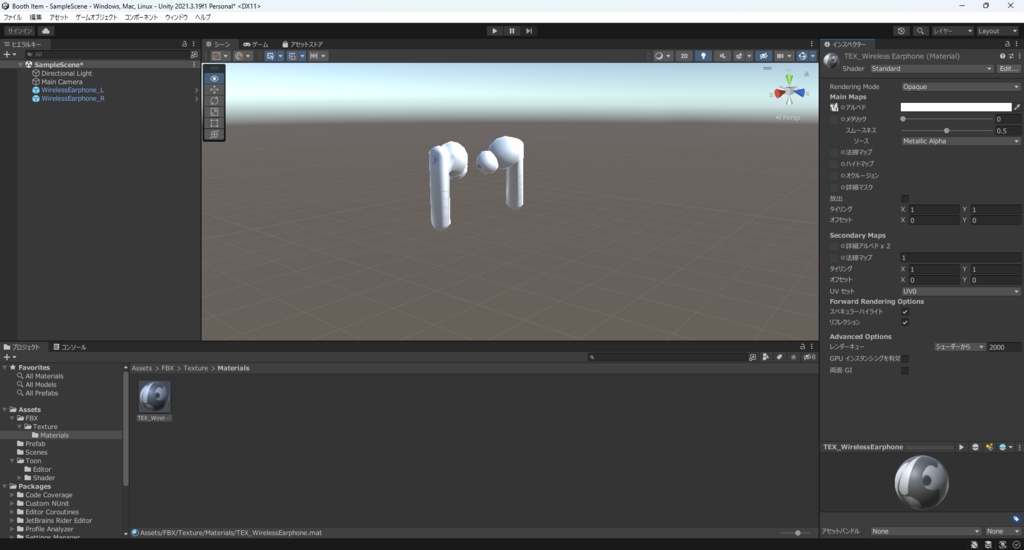Click the inspector help question-mark icon
Image resolution: width=1024 pixels, height=550 pixels.
pos(1002,56)
